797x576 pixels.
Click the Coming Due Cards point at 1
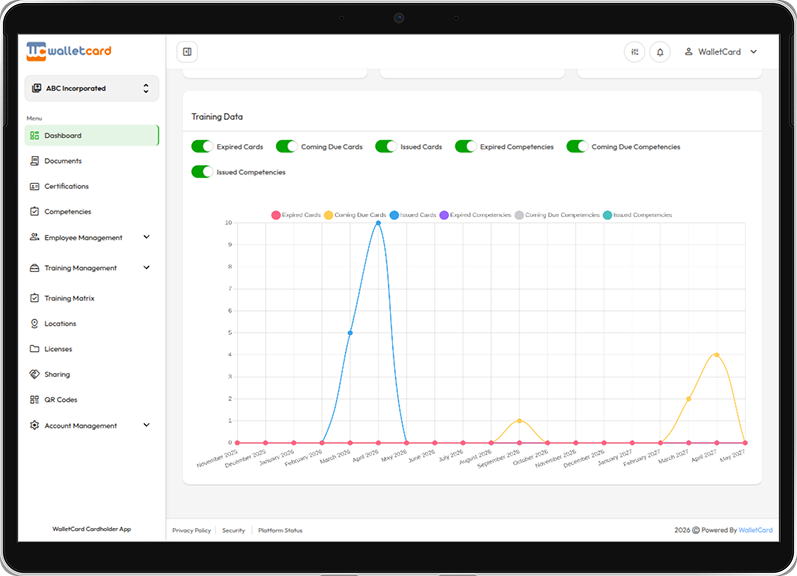click(519, 421)
